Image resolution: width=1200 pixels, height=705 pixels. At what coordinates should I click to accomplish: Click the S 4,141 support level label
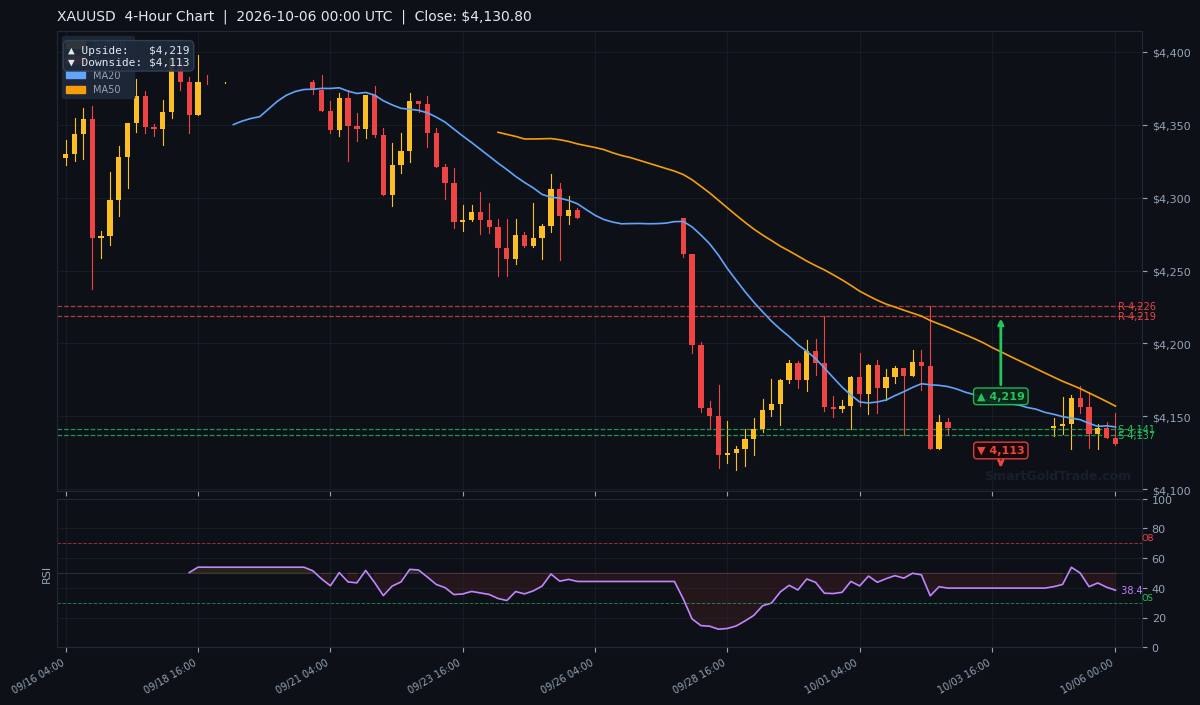click(1137, 429)
